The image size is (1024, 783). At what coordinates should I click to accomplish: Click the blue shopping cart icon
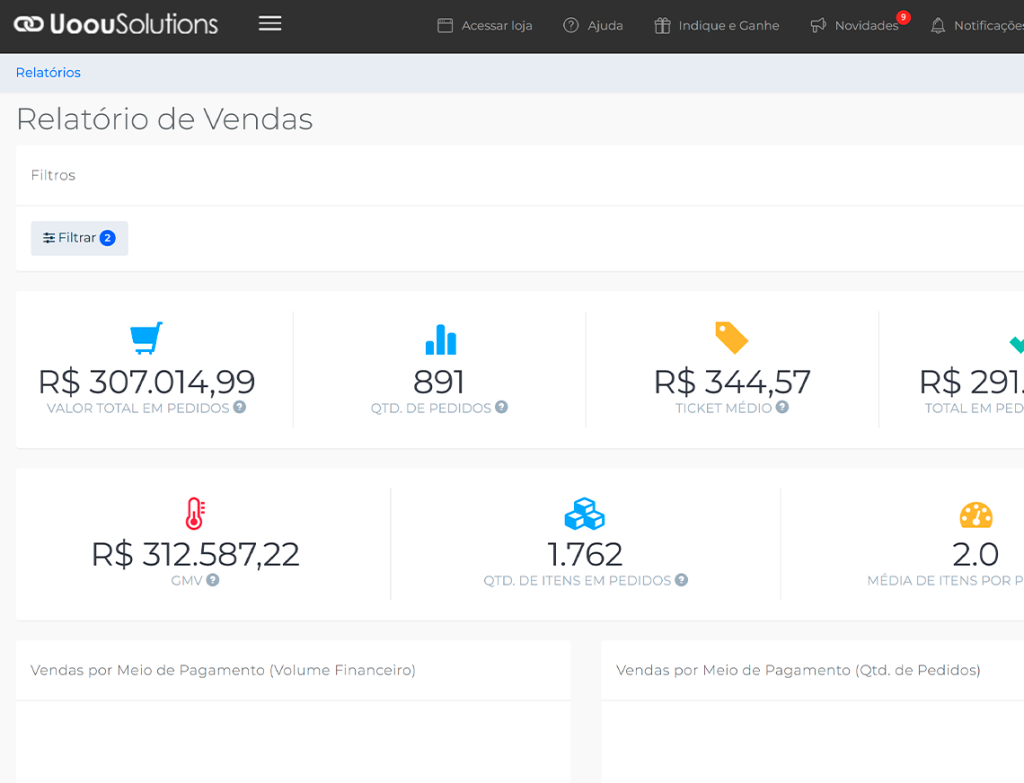pos(146,338)
